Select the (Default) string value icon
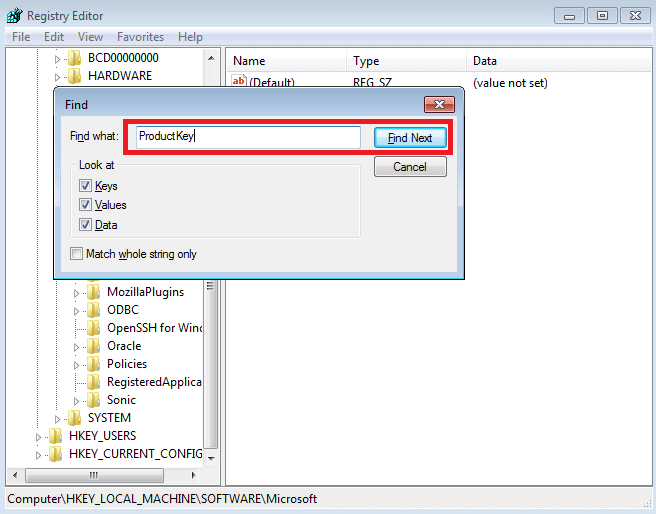This screenshot has width=656, height=514. coord(239,83)
